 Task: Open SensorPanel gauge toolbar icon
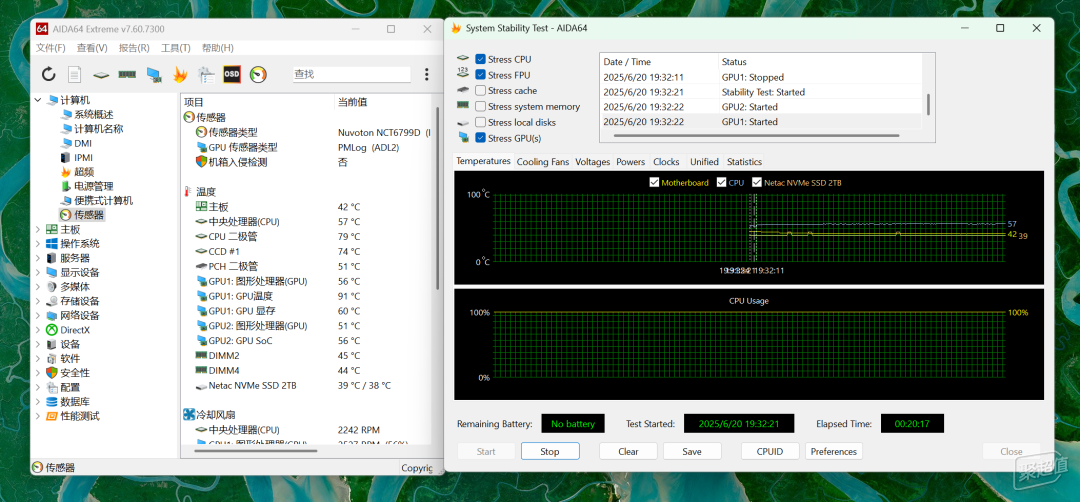coord(258,74)
